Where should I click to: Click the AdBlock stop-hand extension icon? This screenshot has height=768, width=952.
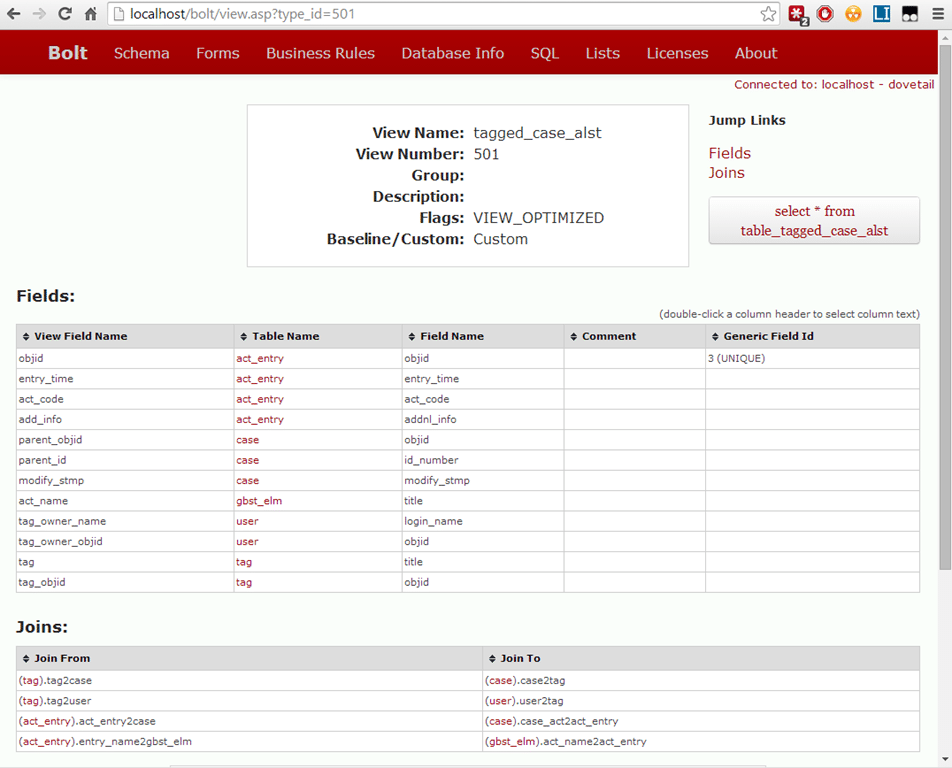coord(824,14)
